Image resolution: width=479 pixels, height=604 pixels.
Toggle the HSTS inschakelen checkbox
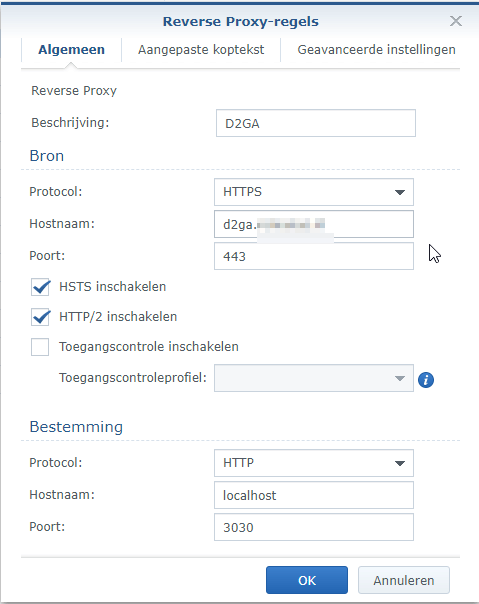coord(40,287)
